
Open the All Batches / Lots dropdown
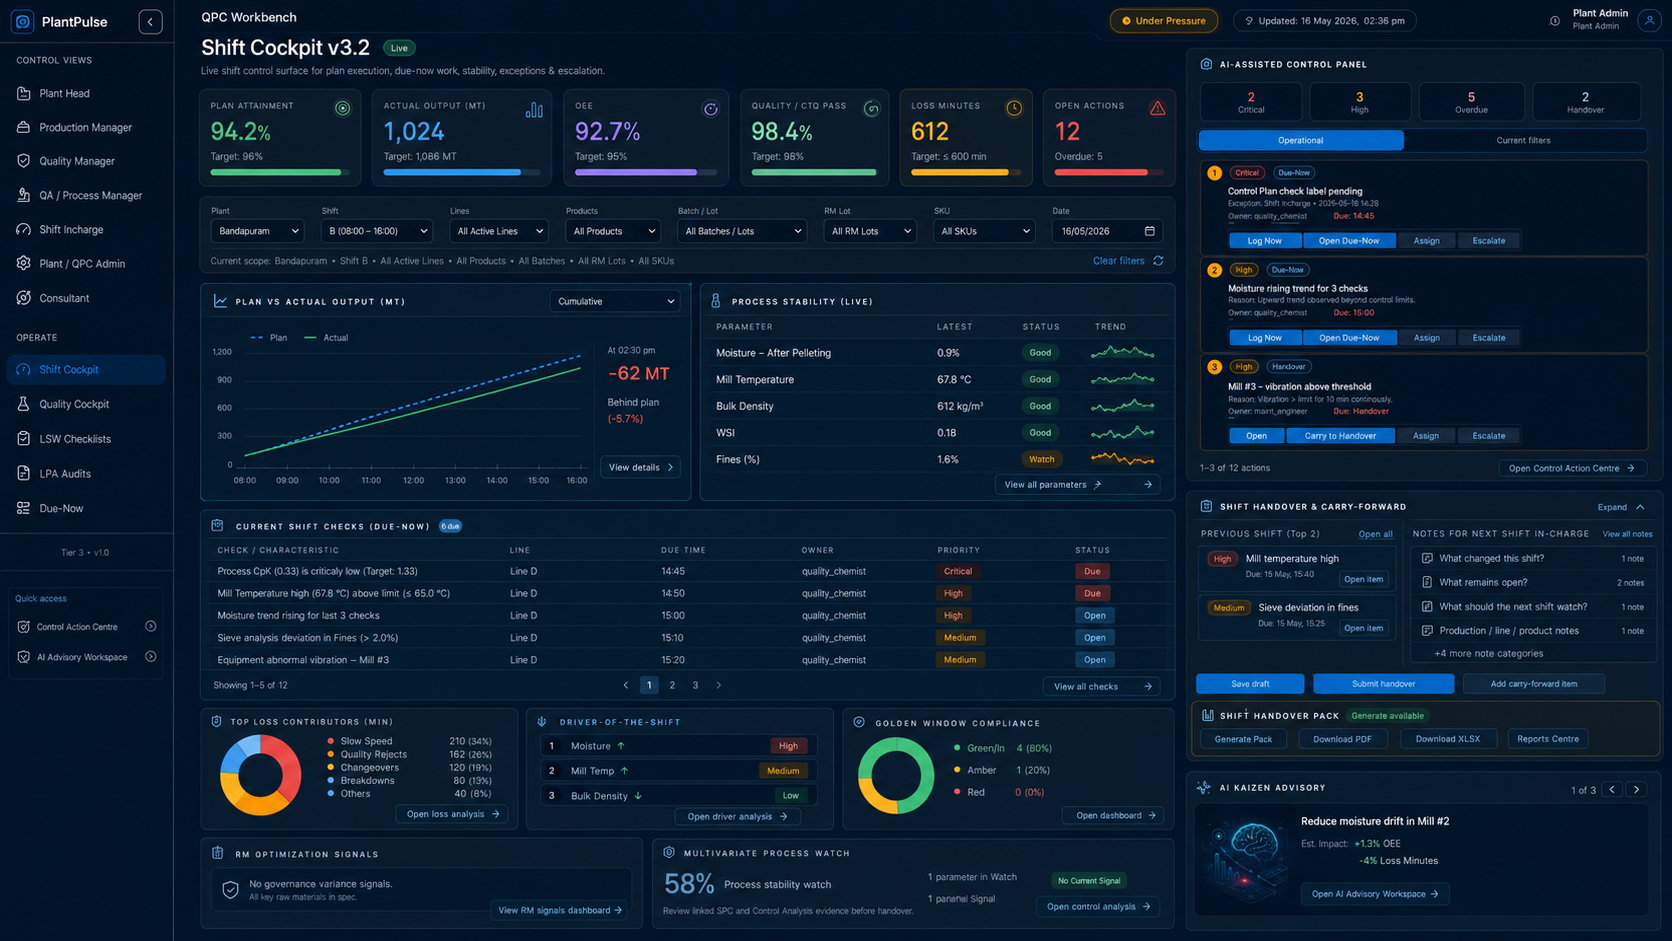(741, 231)
